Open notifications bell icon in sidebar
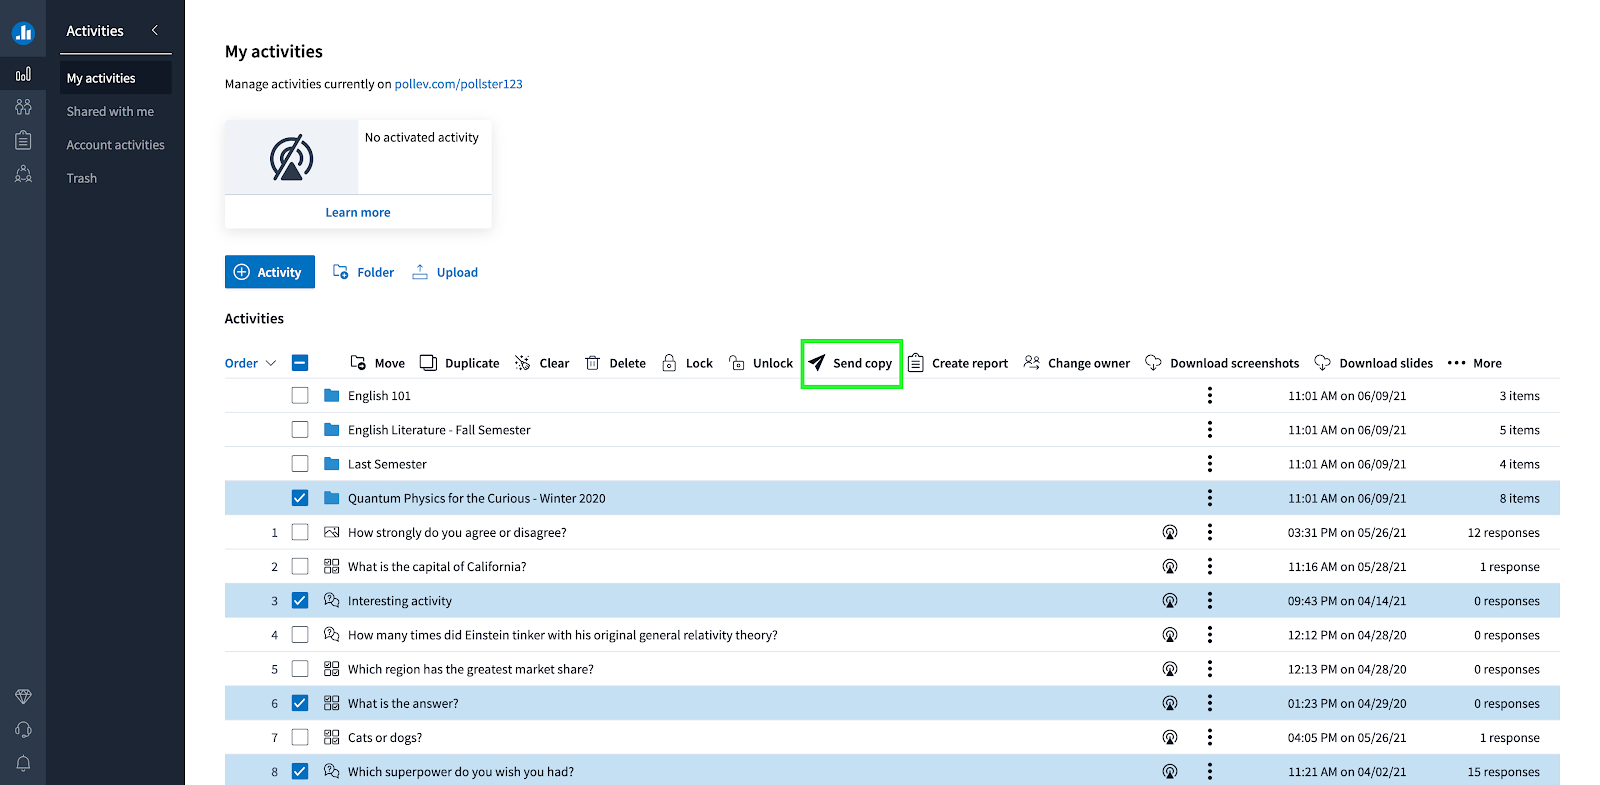 tap(23, 764)
